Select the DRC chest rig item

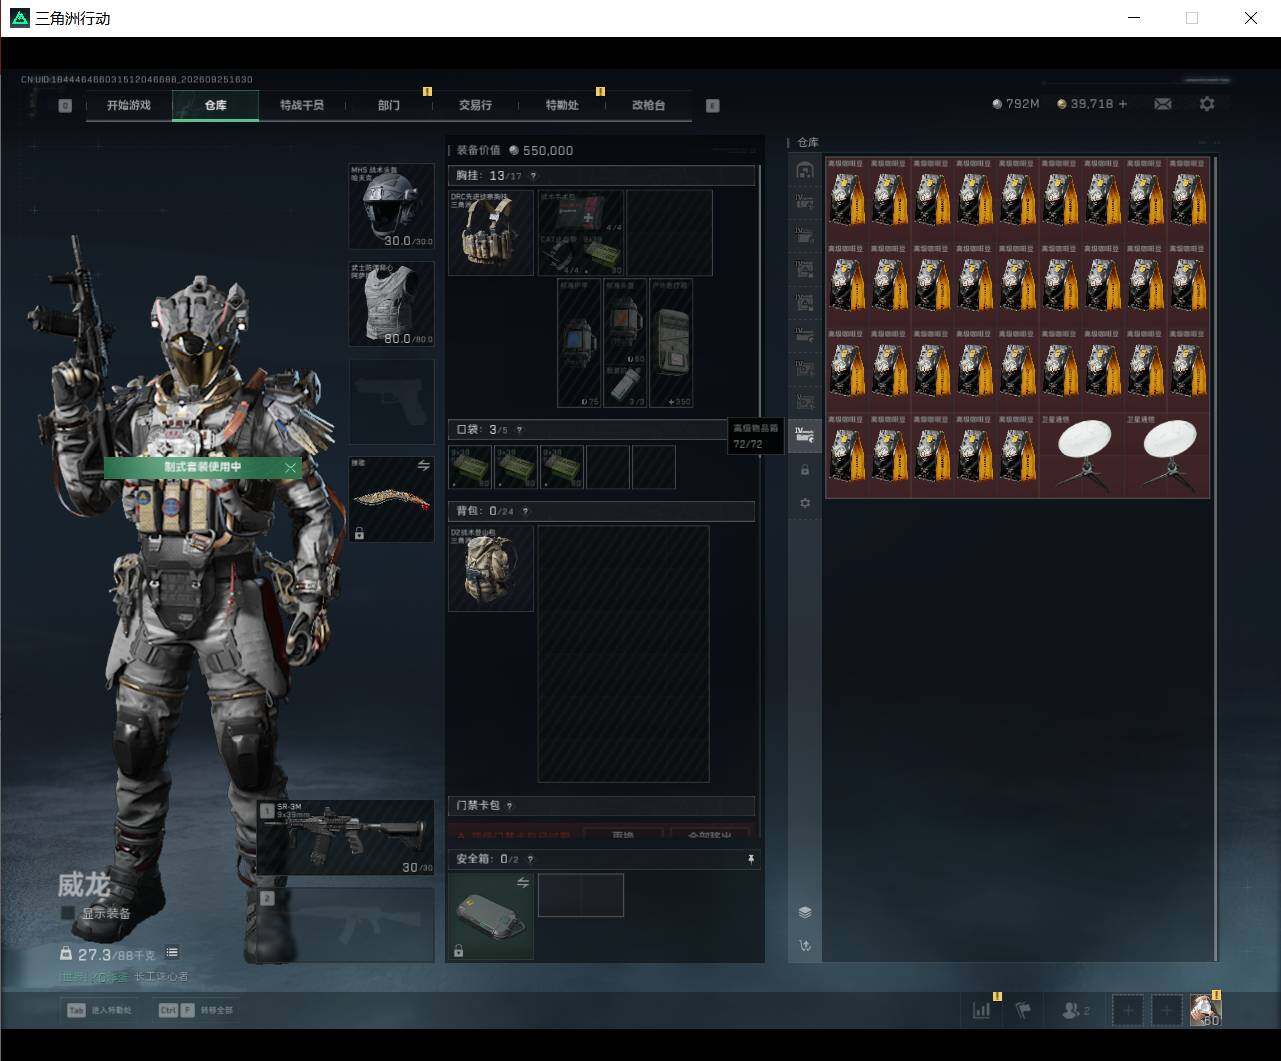point(491,232)
